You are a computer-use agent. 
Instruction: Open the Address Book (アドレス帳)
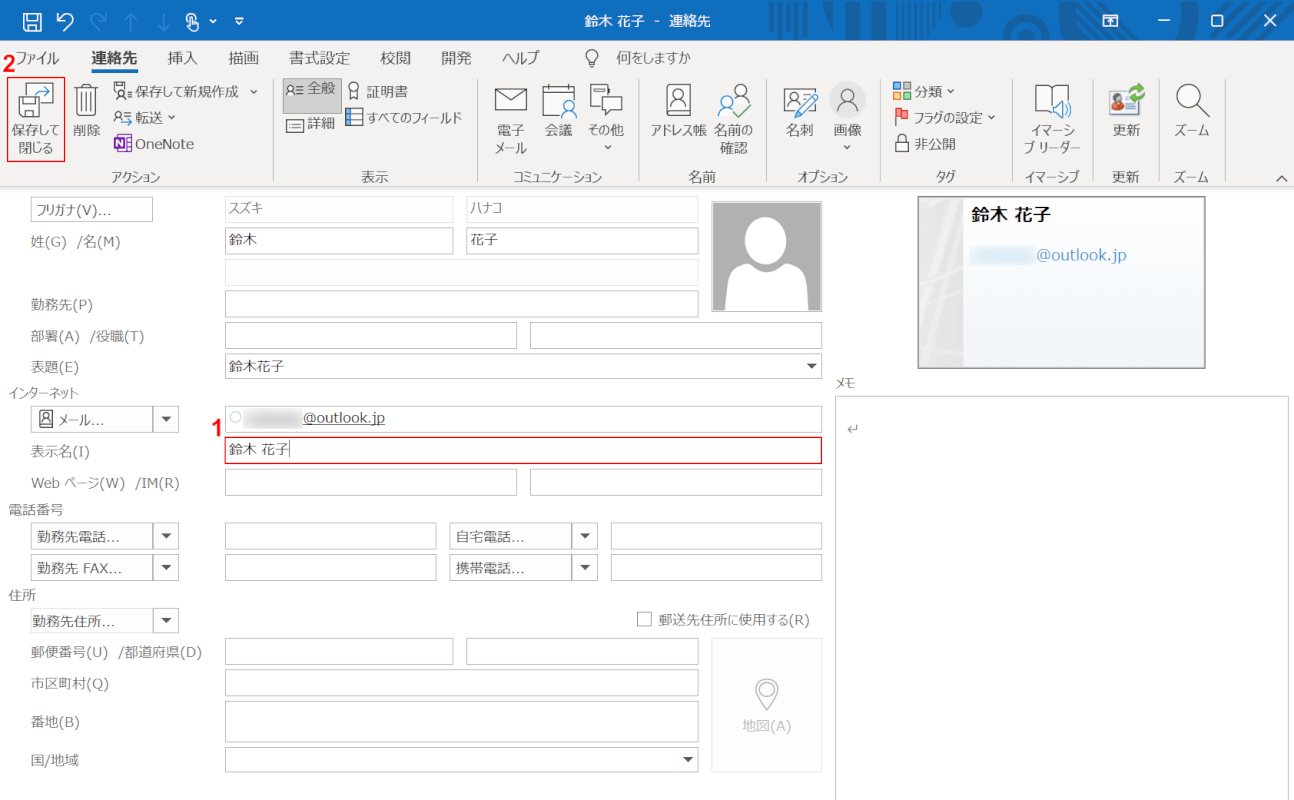[x=678, y=110]
